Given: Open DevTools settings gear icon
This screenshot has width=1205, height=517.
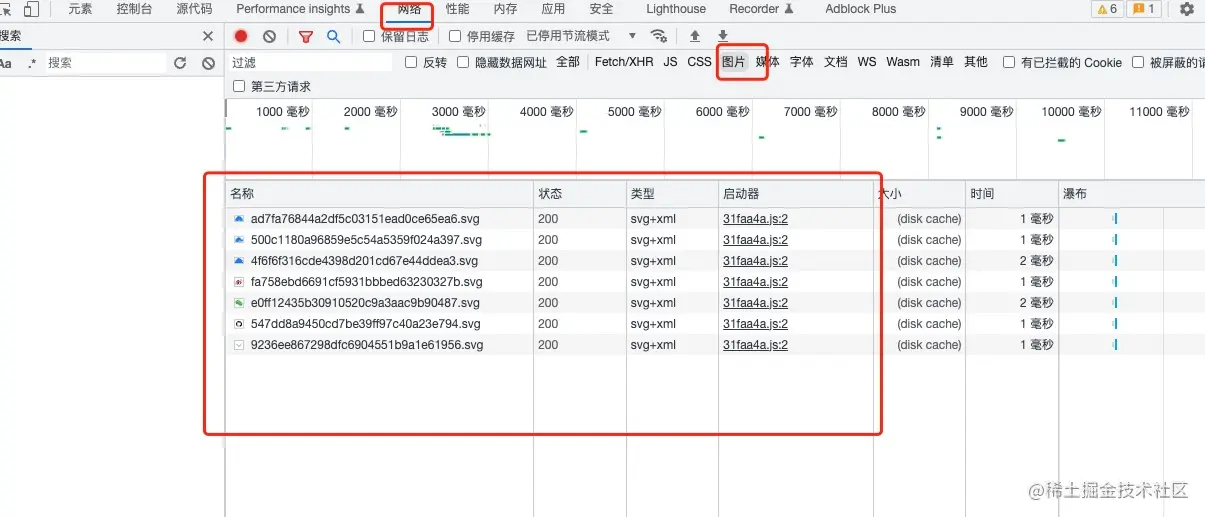Looking at the screenshot, I should click(x=1187, y=9).
